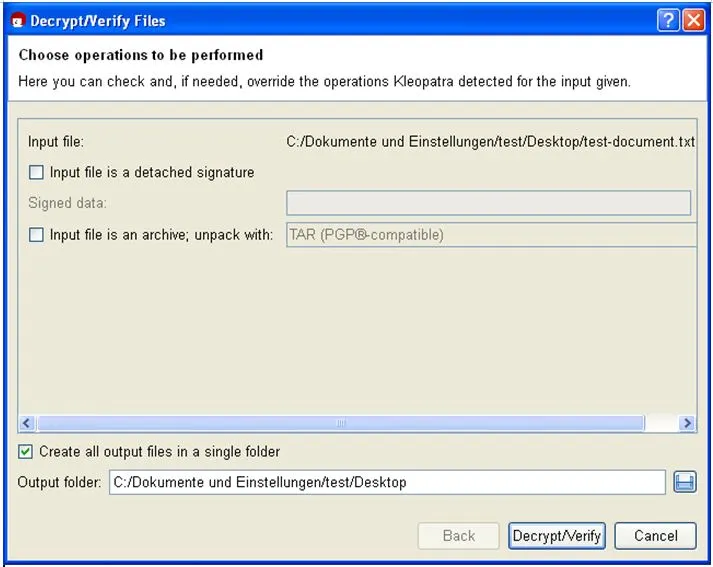The width and height of the screenshot is (713, 567).
Task: Click the Decrypt/Verify button
Action: 557,536
